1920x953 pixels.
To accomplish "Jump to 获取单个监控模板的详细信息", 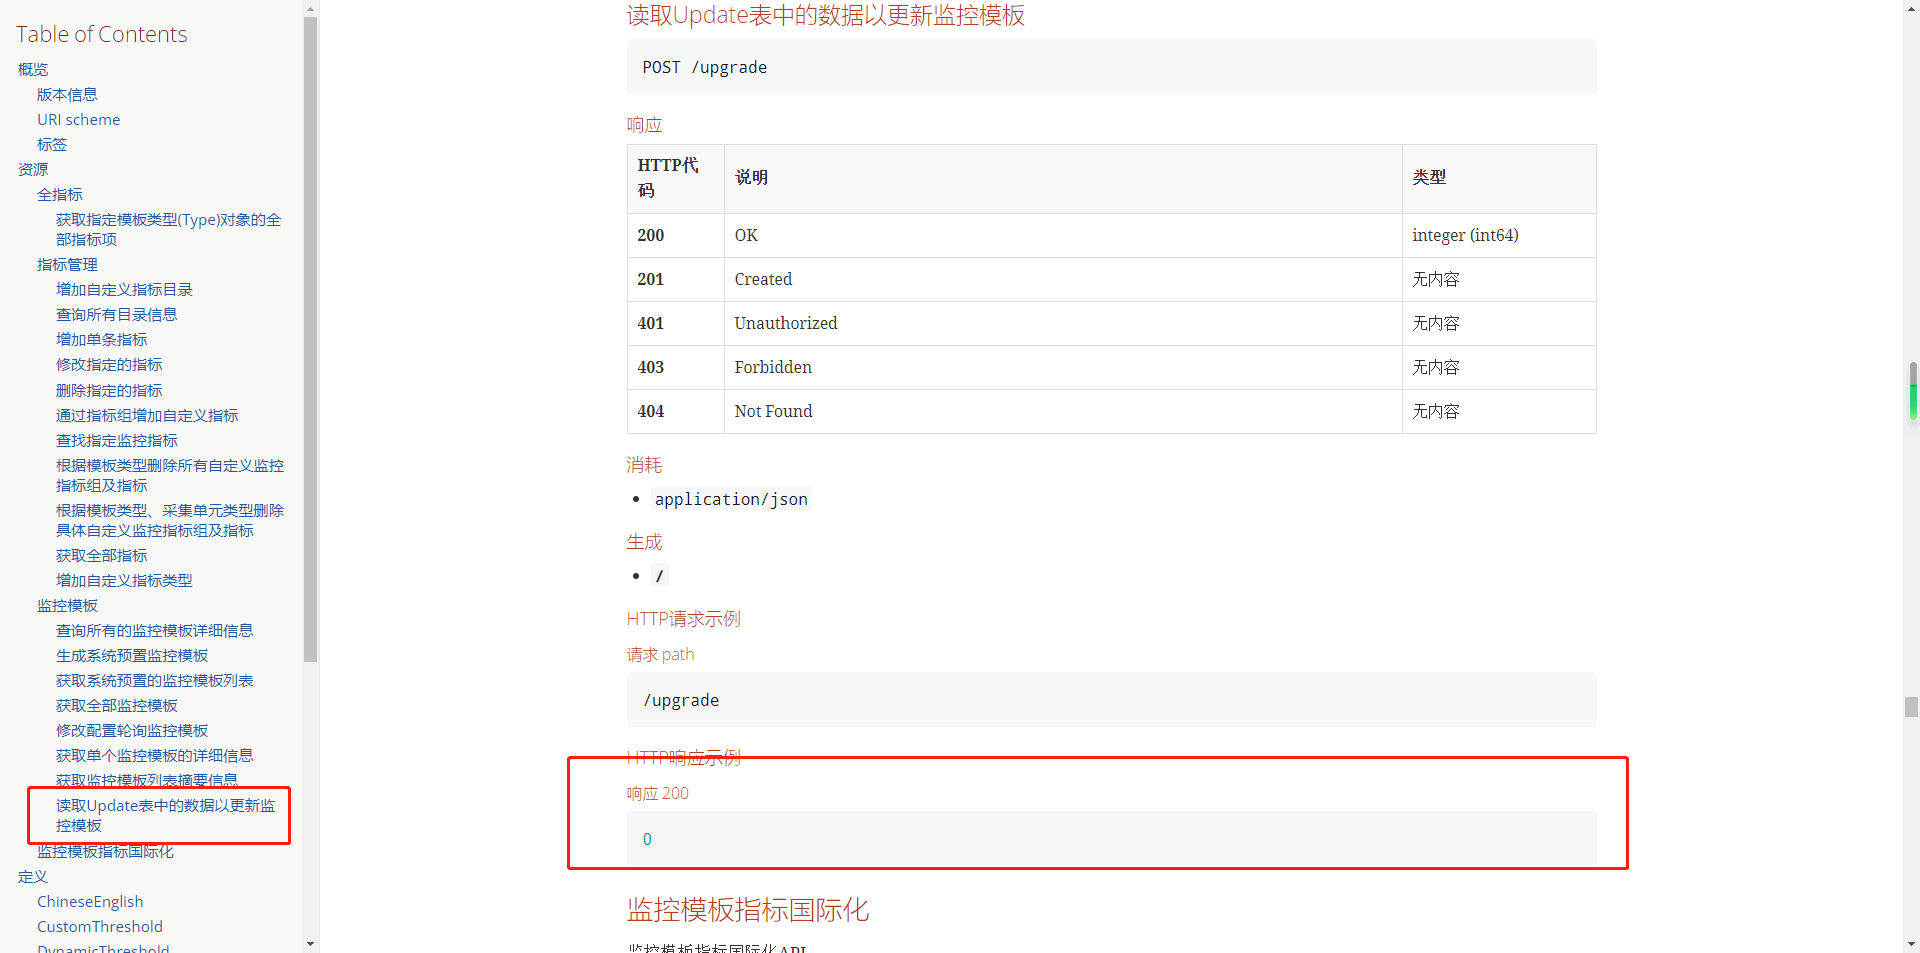I will point(154,755).
